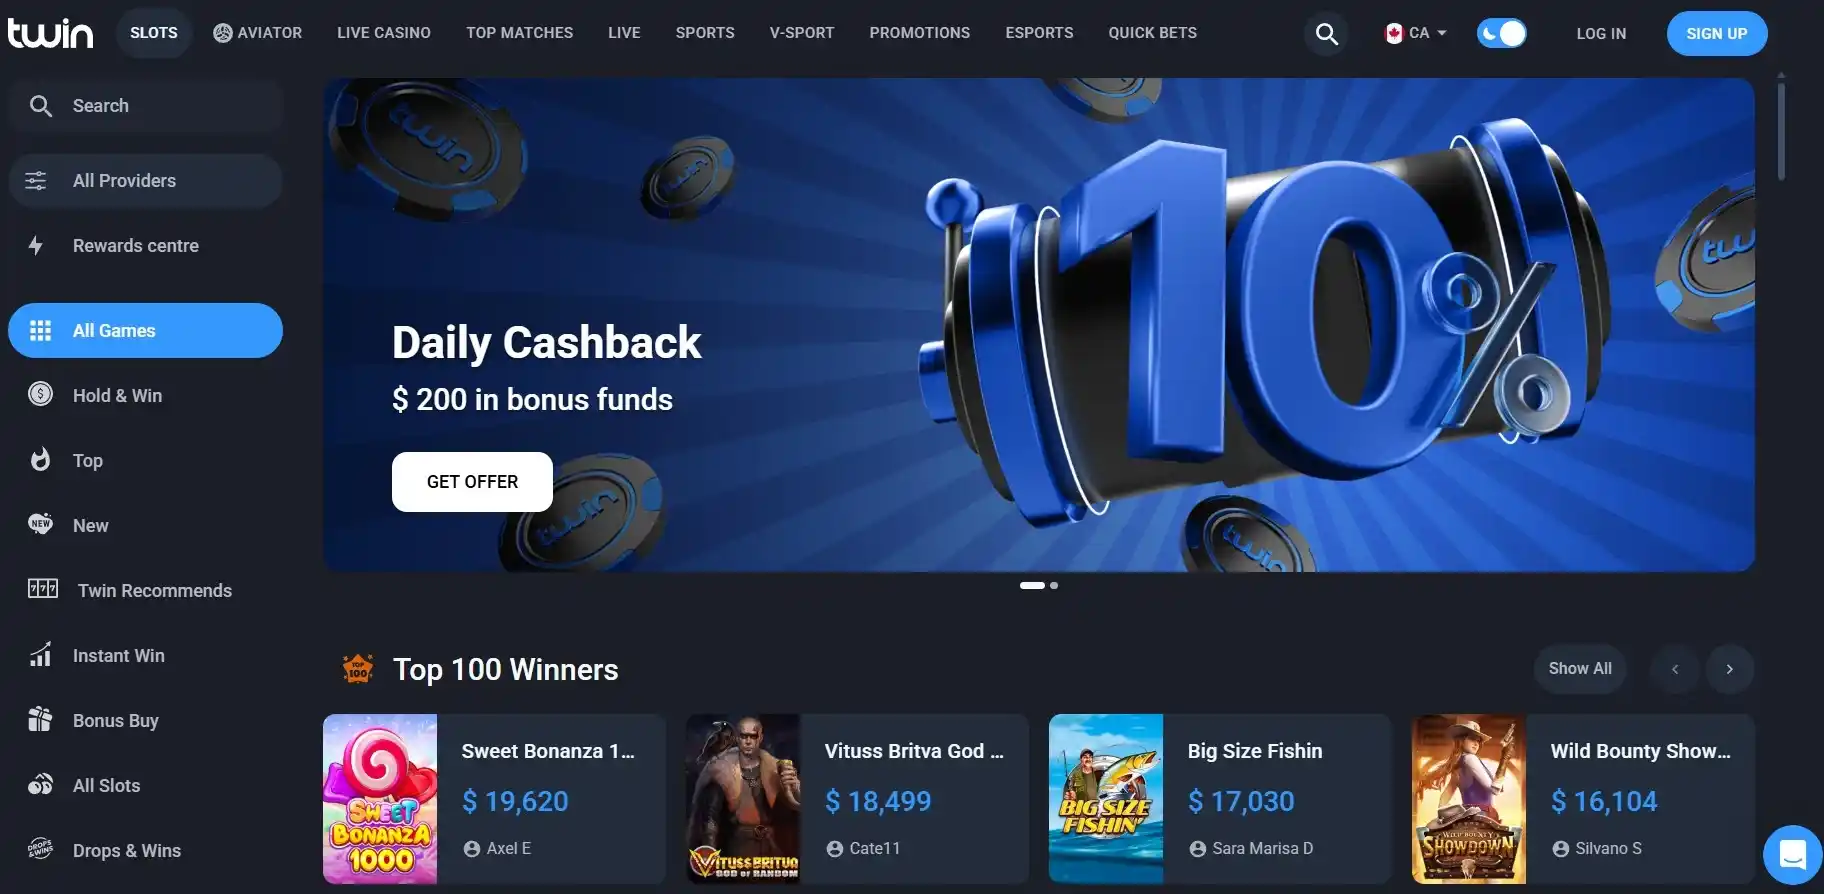This screenshot has width=1824, height=894.
Task: Open the LIVE CASINO menu item
Action: point(384,33)
